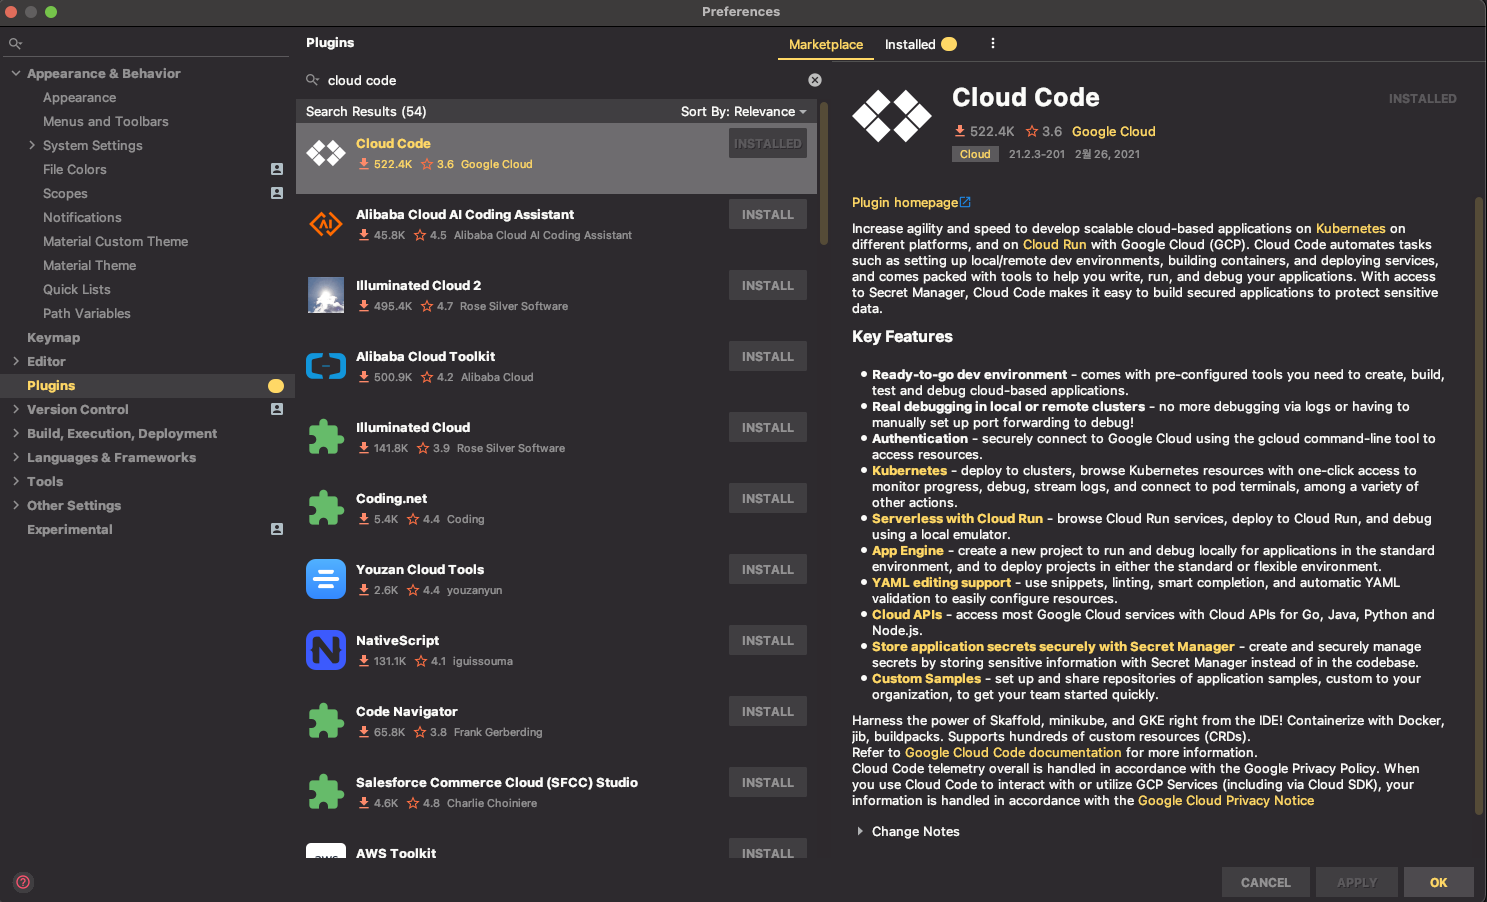Click the OK button
This screenshot has width=1487, height=902.
1439,882
